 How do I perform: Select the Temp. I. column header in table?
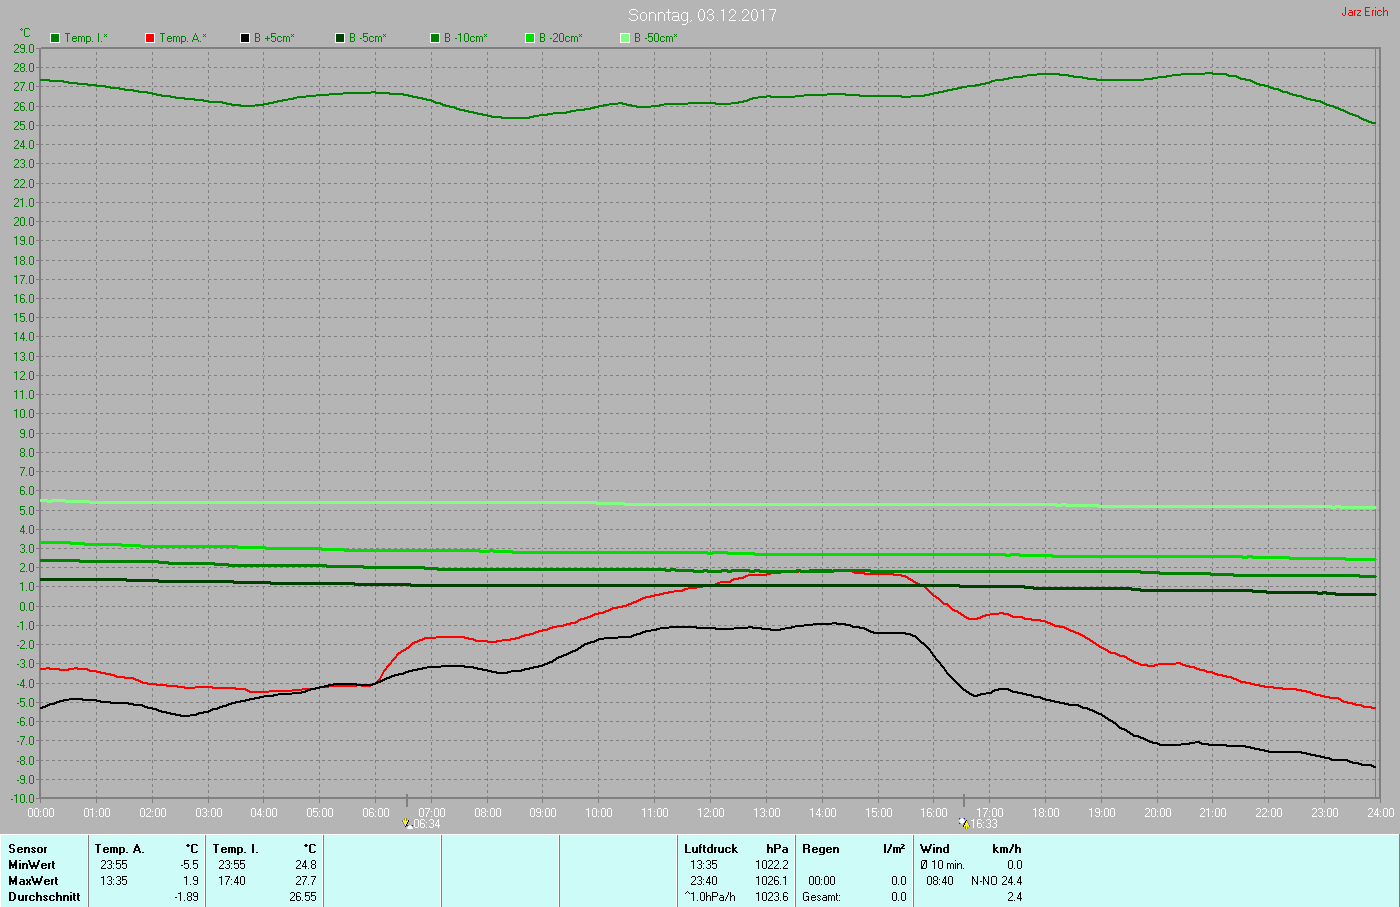point(235,849)
